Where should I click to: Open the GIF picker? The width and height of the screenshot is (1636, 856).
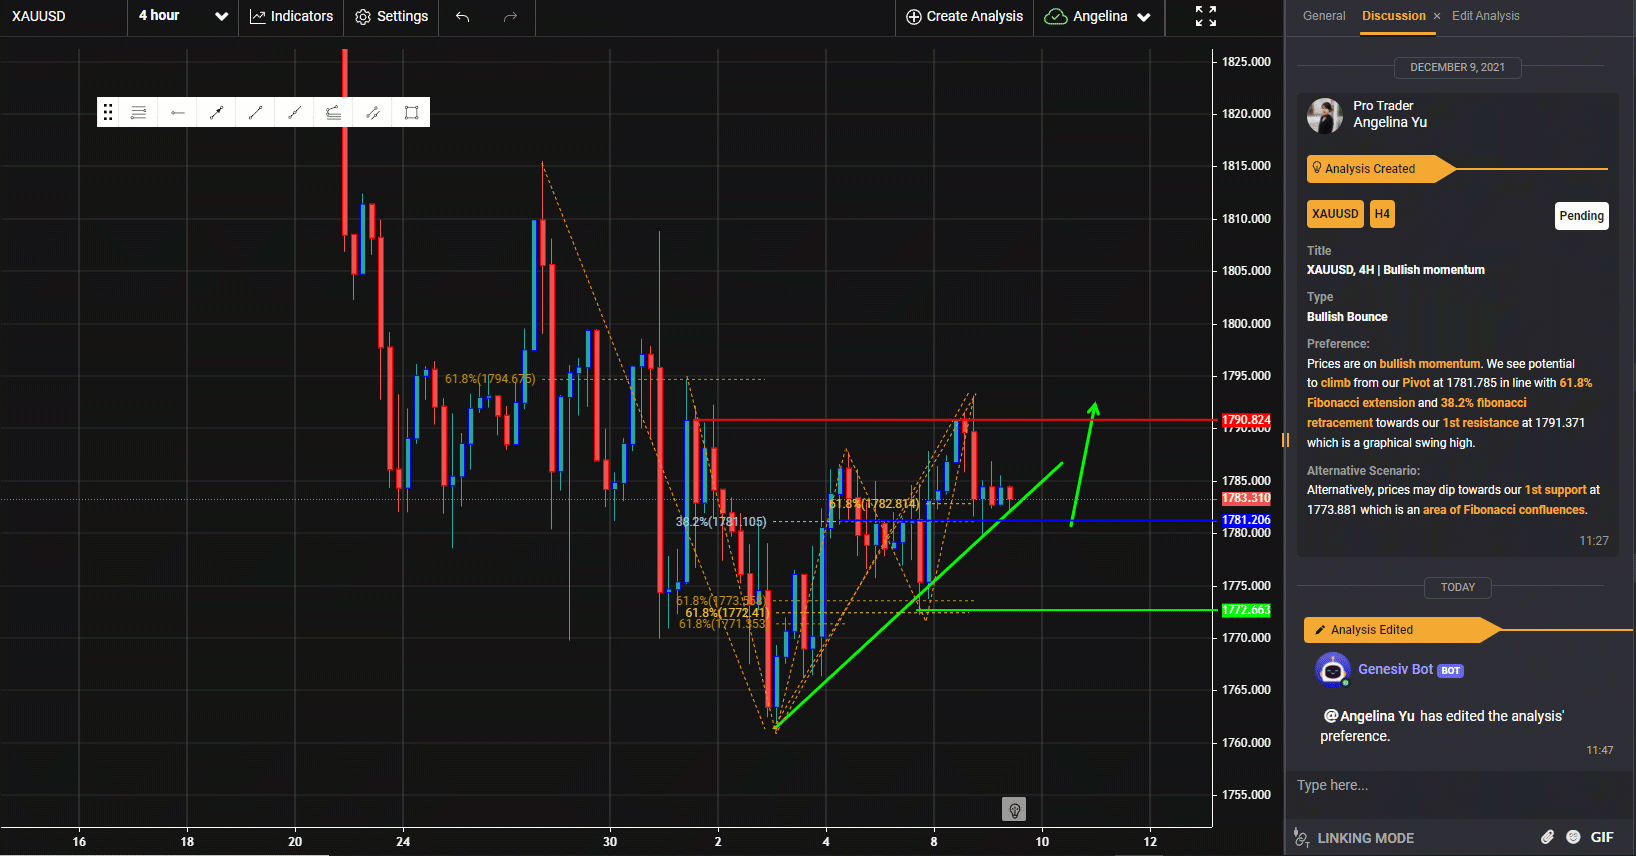pos(1602,837)
